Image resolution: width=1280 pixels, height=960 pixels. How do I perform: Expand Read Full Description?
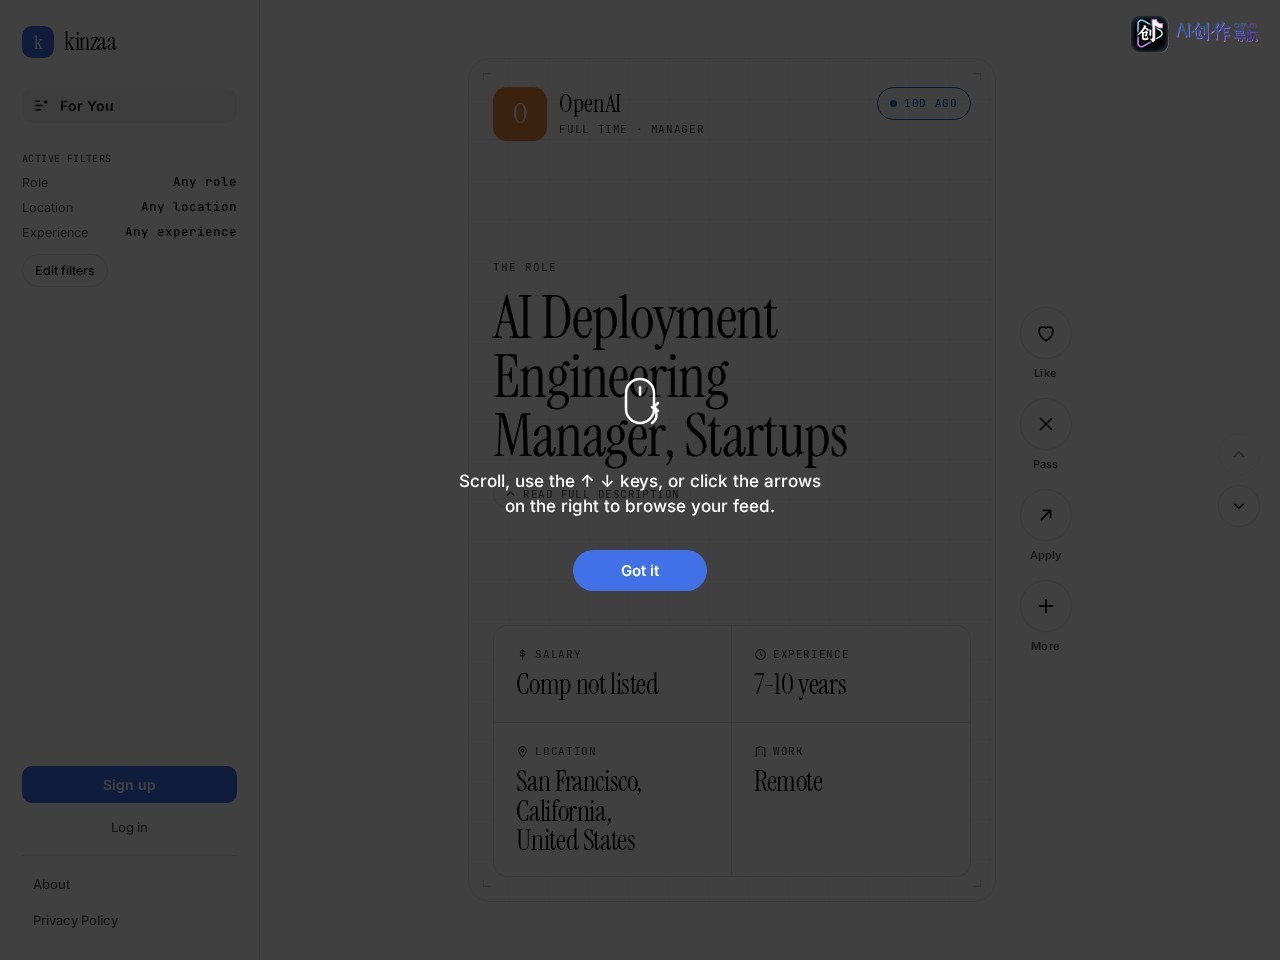pos(593,494)
